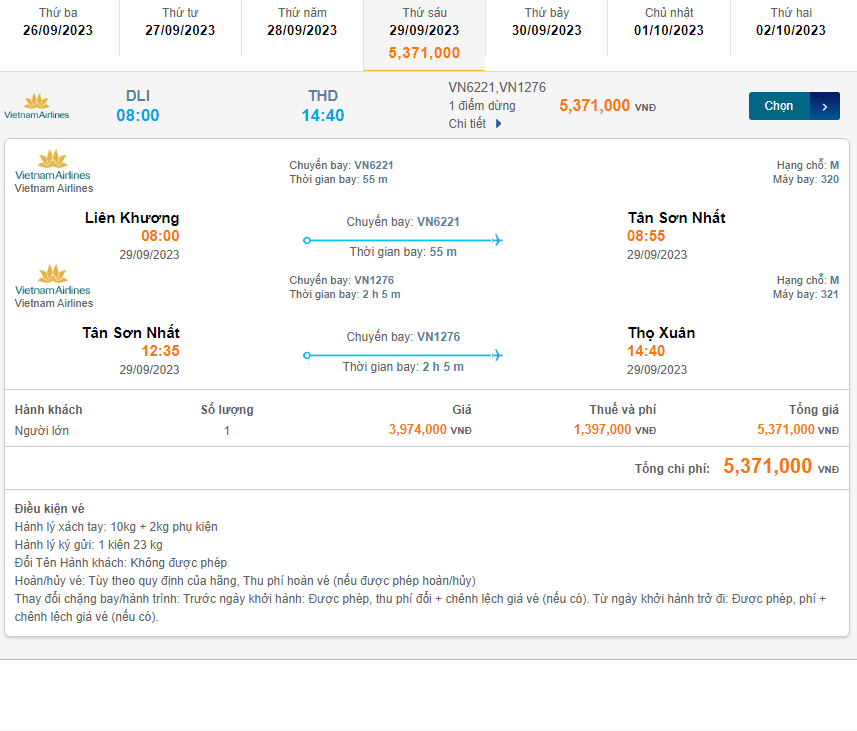857x731 pixels.
Task: Click the DLI 08:00 departure info
Action: point(138,106)
